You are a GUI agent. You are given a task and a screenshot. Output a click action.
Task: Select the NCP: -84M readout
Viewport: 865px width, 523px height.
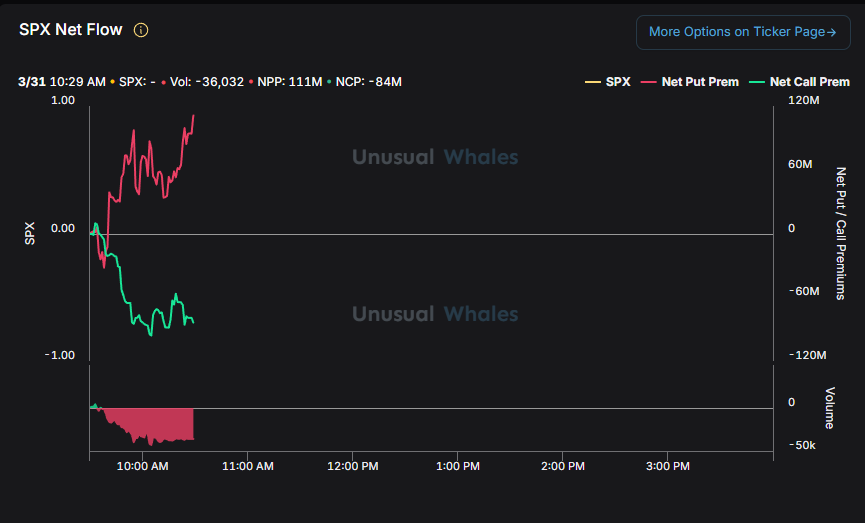369,82
